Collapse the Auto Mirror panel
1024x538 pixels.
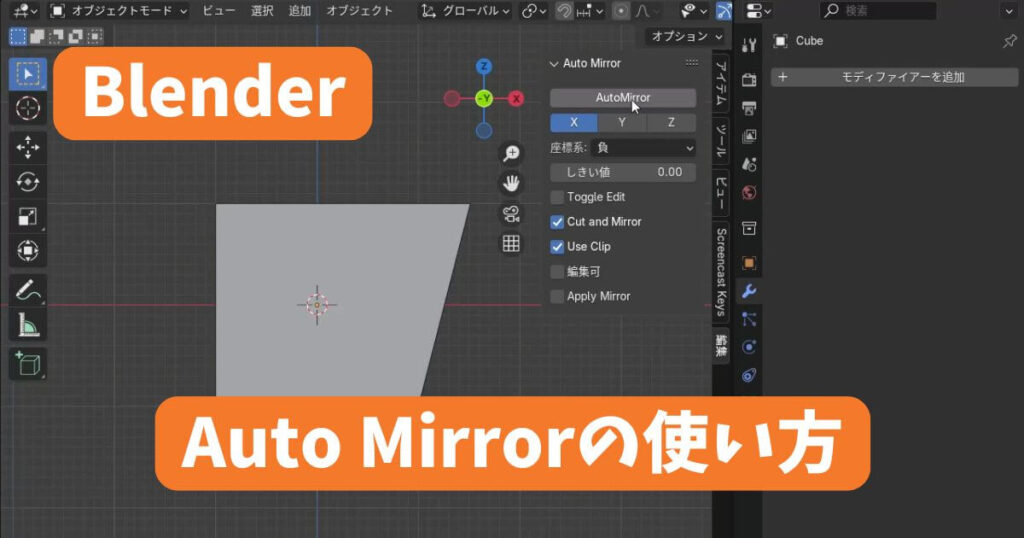pyautogui.click(x=554, y=63)
